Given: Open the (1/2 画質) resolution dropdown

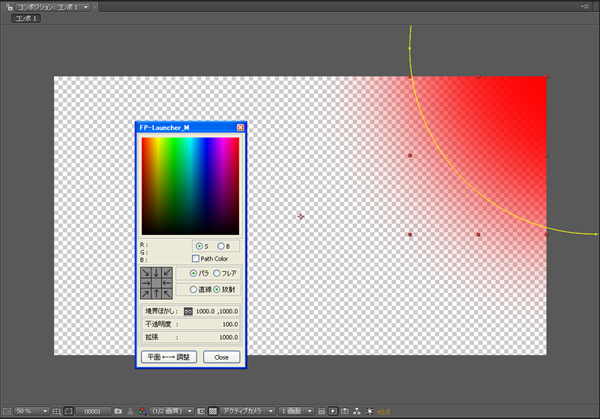Looking at the screenshot, I should coord(171,411).
